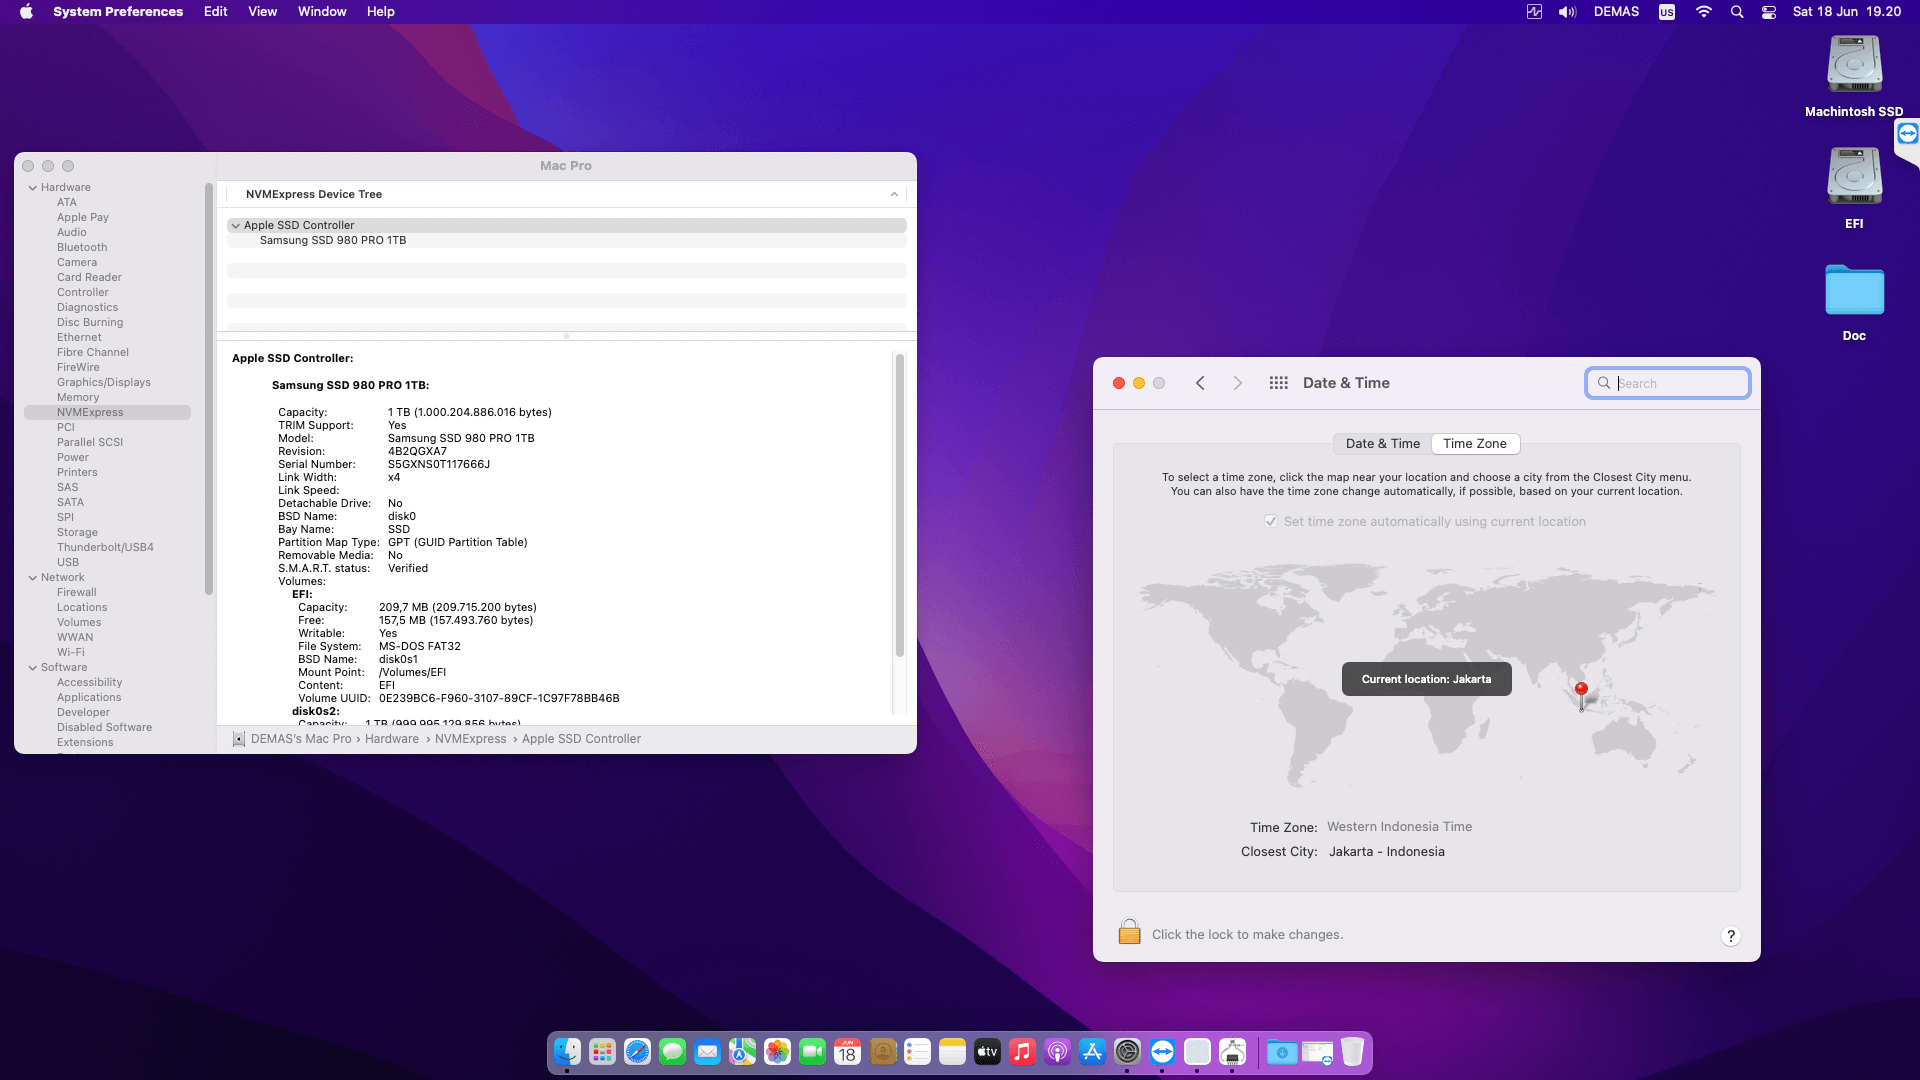Switch to the Date & Time tab

tap(1382, 444)
